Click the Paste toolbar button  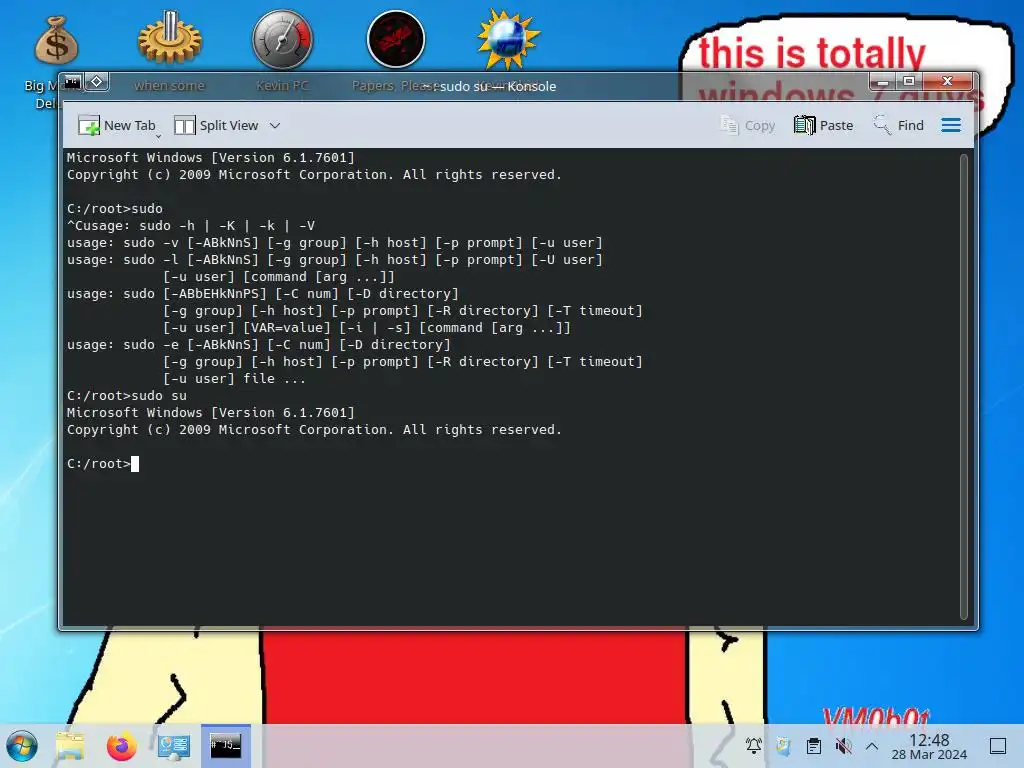click(824, 125)
